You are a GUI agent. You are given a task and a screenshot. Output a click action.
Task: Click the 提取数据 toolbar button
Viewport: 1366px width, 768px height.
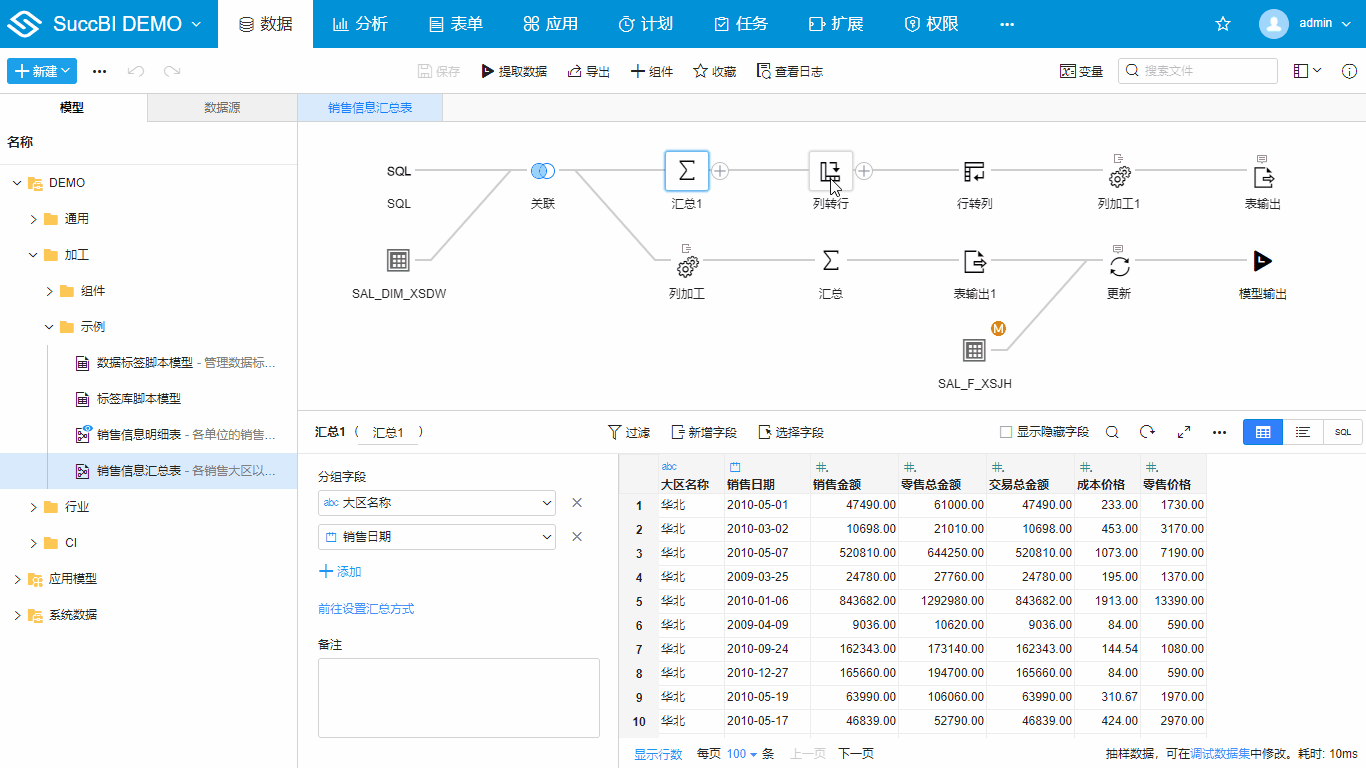[514, 71]
